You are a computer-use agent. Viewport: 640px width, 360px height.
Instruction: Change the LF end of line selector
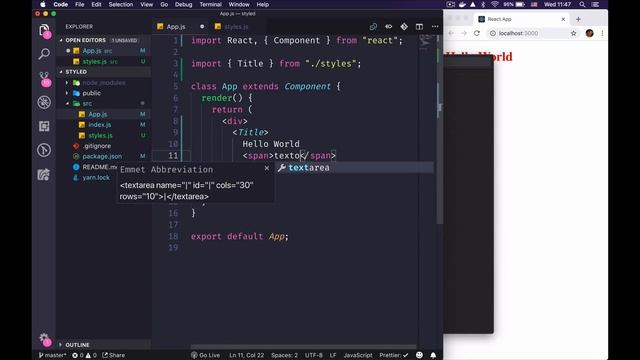333,355
